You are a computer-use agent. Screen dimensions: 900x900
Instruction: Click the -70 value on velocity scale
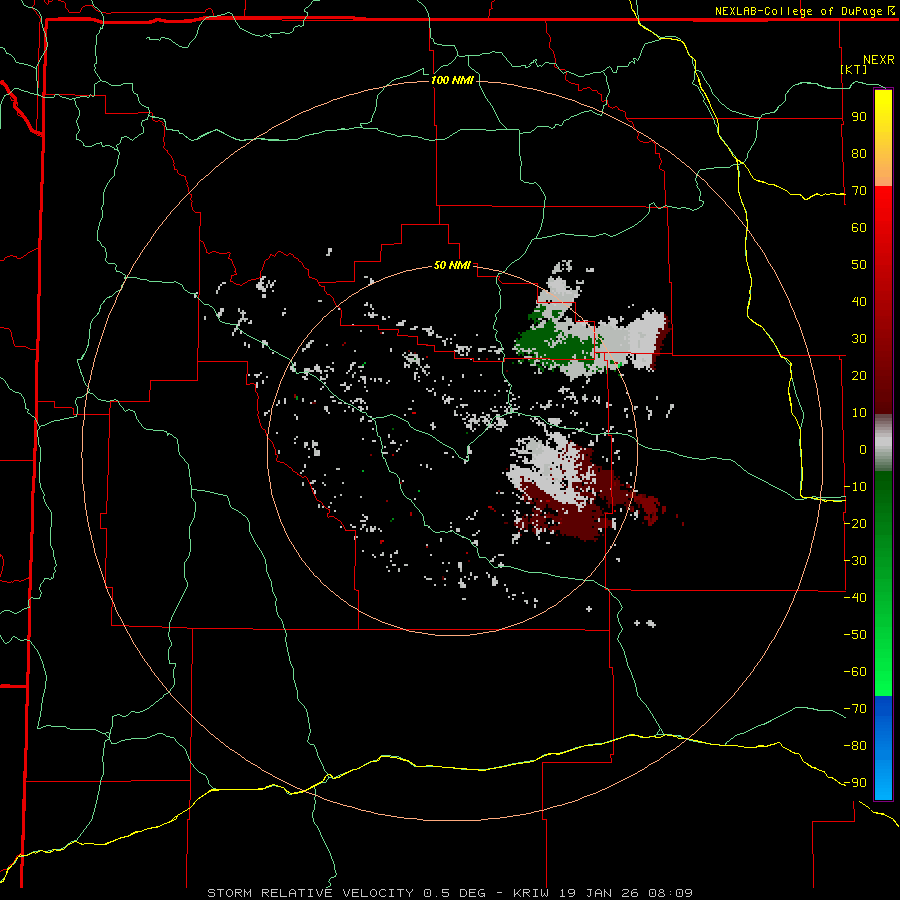(855, 709)
